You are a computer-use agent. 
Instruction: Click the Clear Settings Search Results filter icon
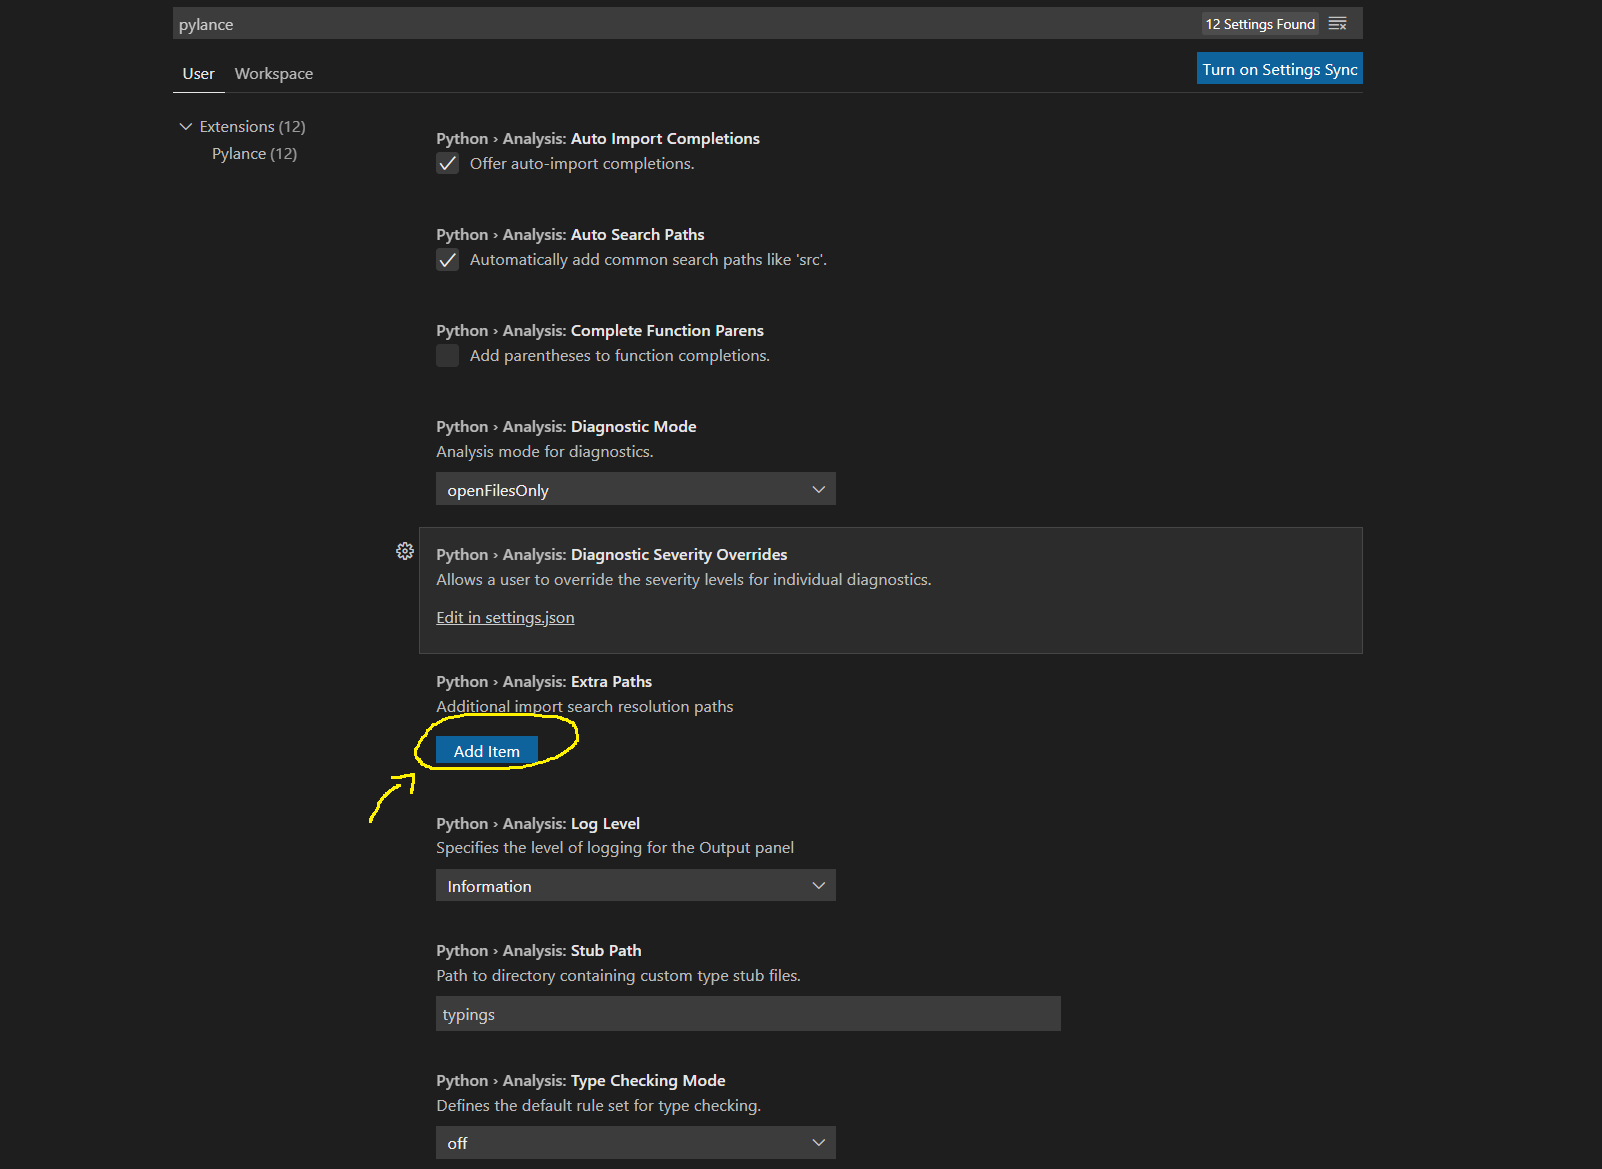1337,23
